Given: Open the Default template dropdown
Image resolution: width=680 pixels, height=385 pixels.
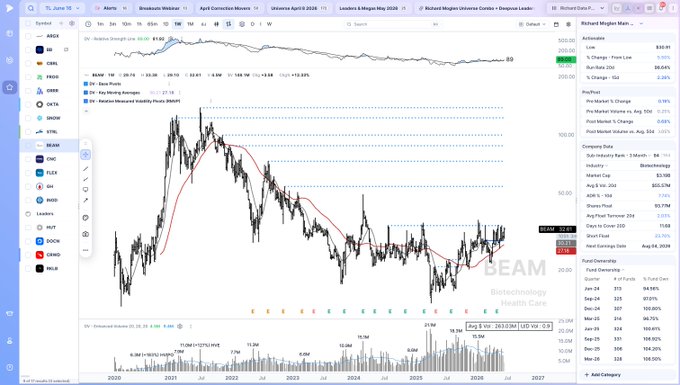Looking at the screenshot, I should point(533,24).
